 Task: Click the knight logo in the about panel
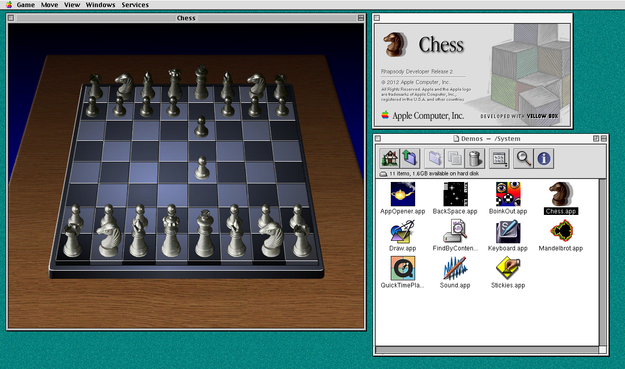395,45
